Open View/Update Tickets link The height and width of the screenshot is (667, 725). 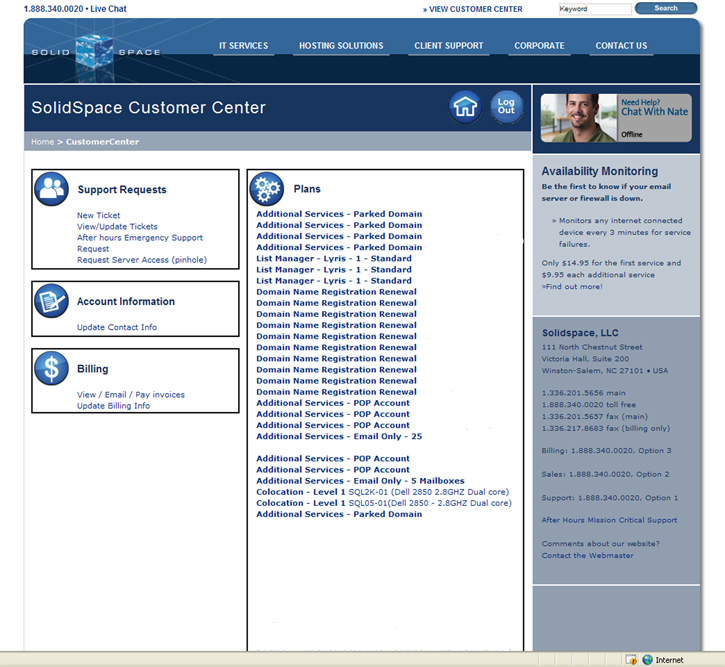point(117,226)
